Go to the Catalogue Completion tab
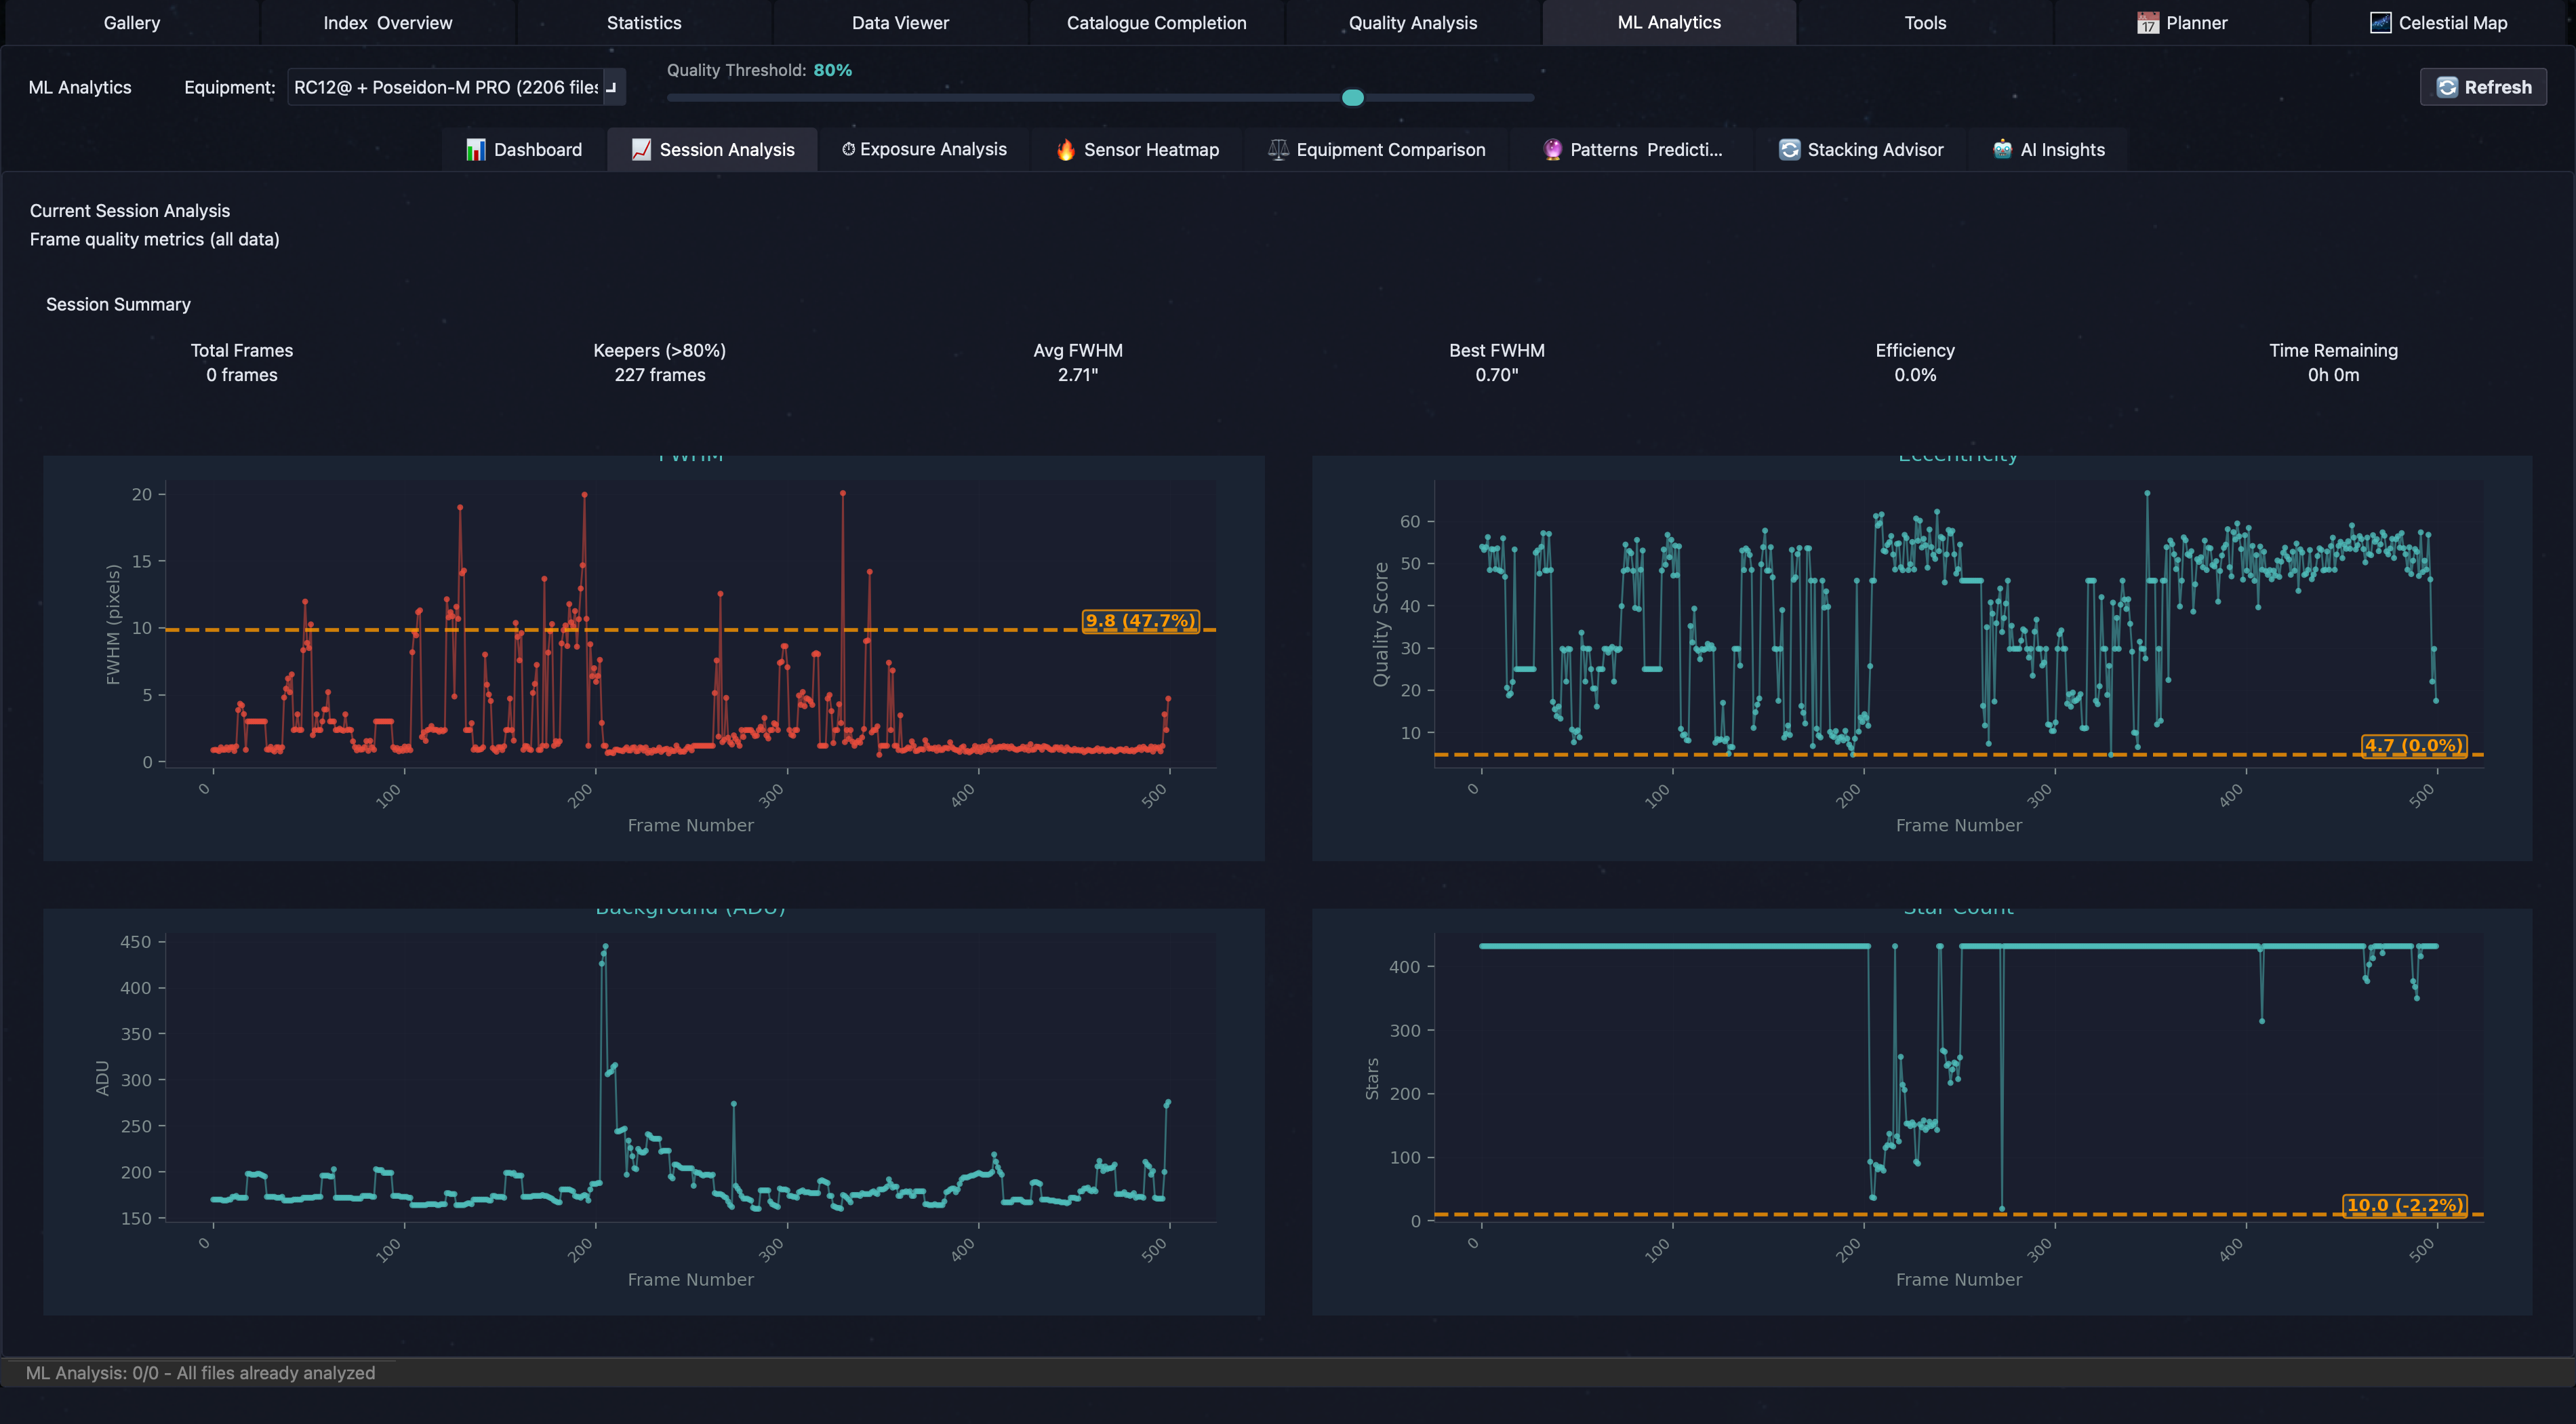Screen dimensions: 2576x1424 click(1156, 23)
